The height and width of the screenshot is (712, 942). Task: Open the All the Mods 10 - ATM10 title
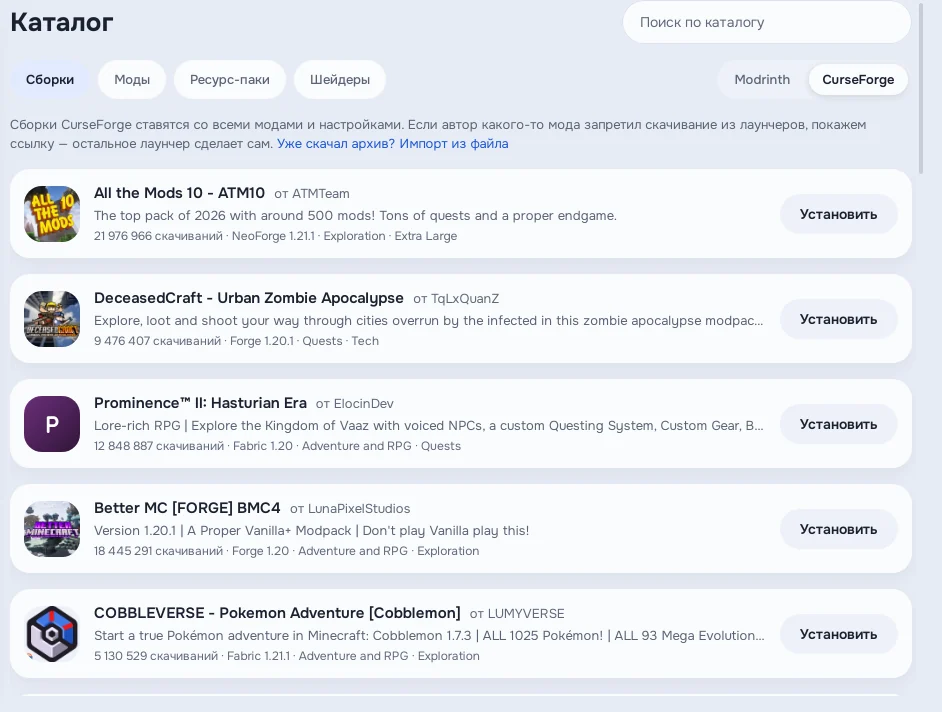coord(179,193)
